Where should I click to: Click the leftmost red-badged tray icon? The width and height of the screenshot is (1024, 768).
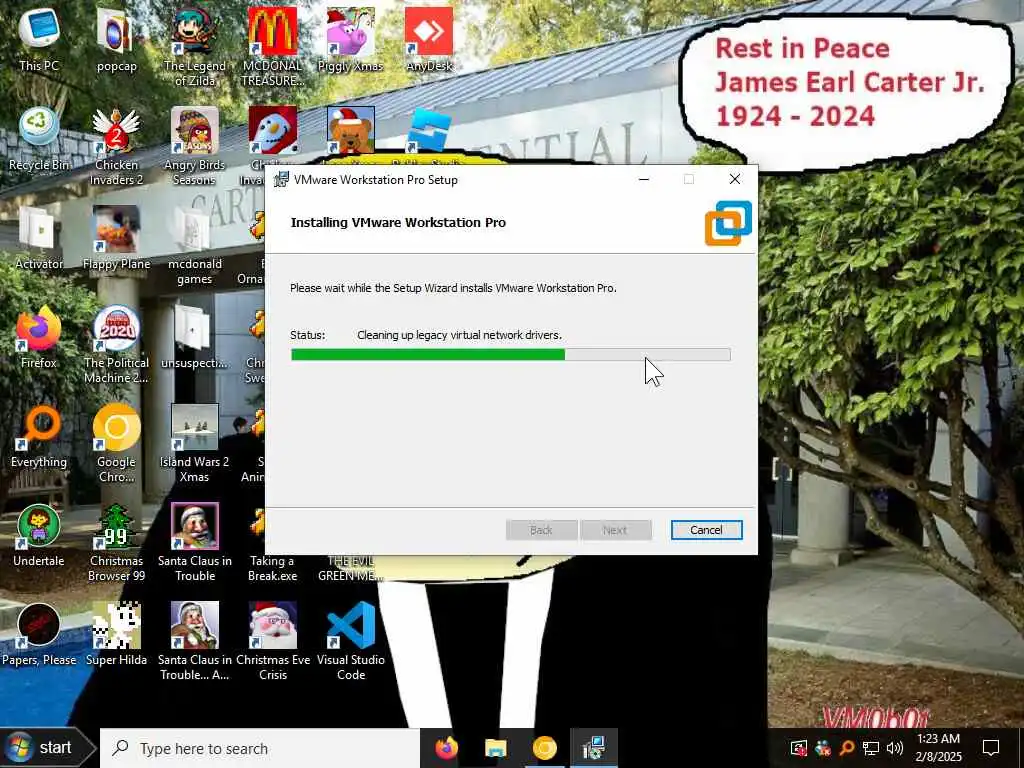click(799, 748)
